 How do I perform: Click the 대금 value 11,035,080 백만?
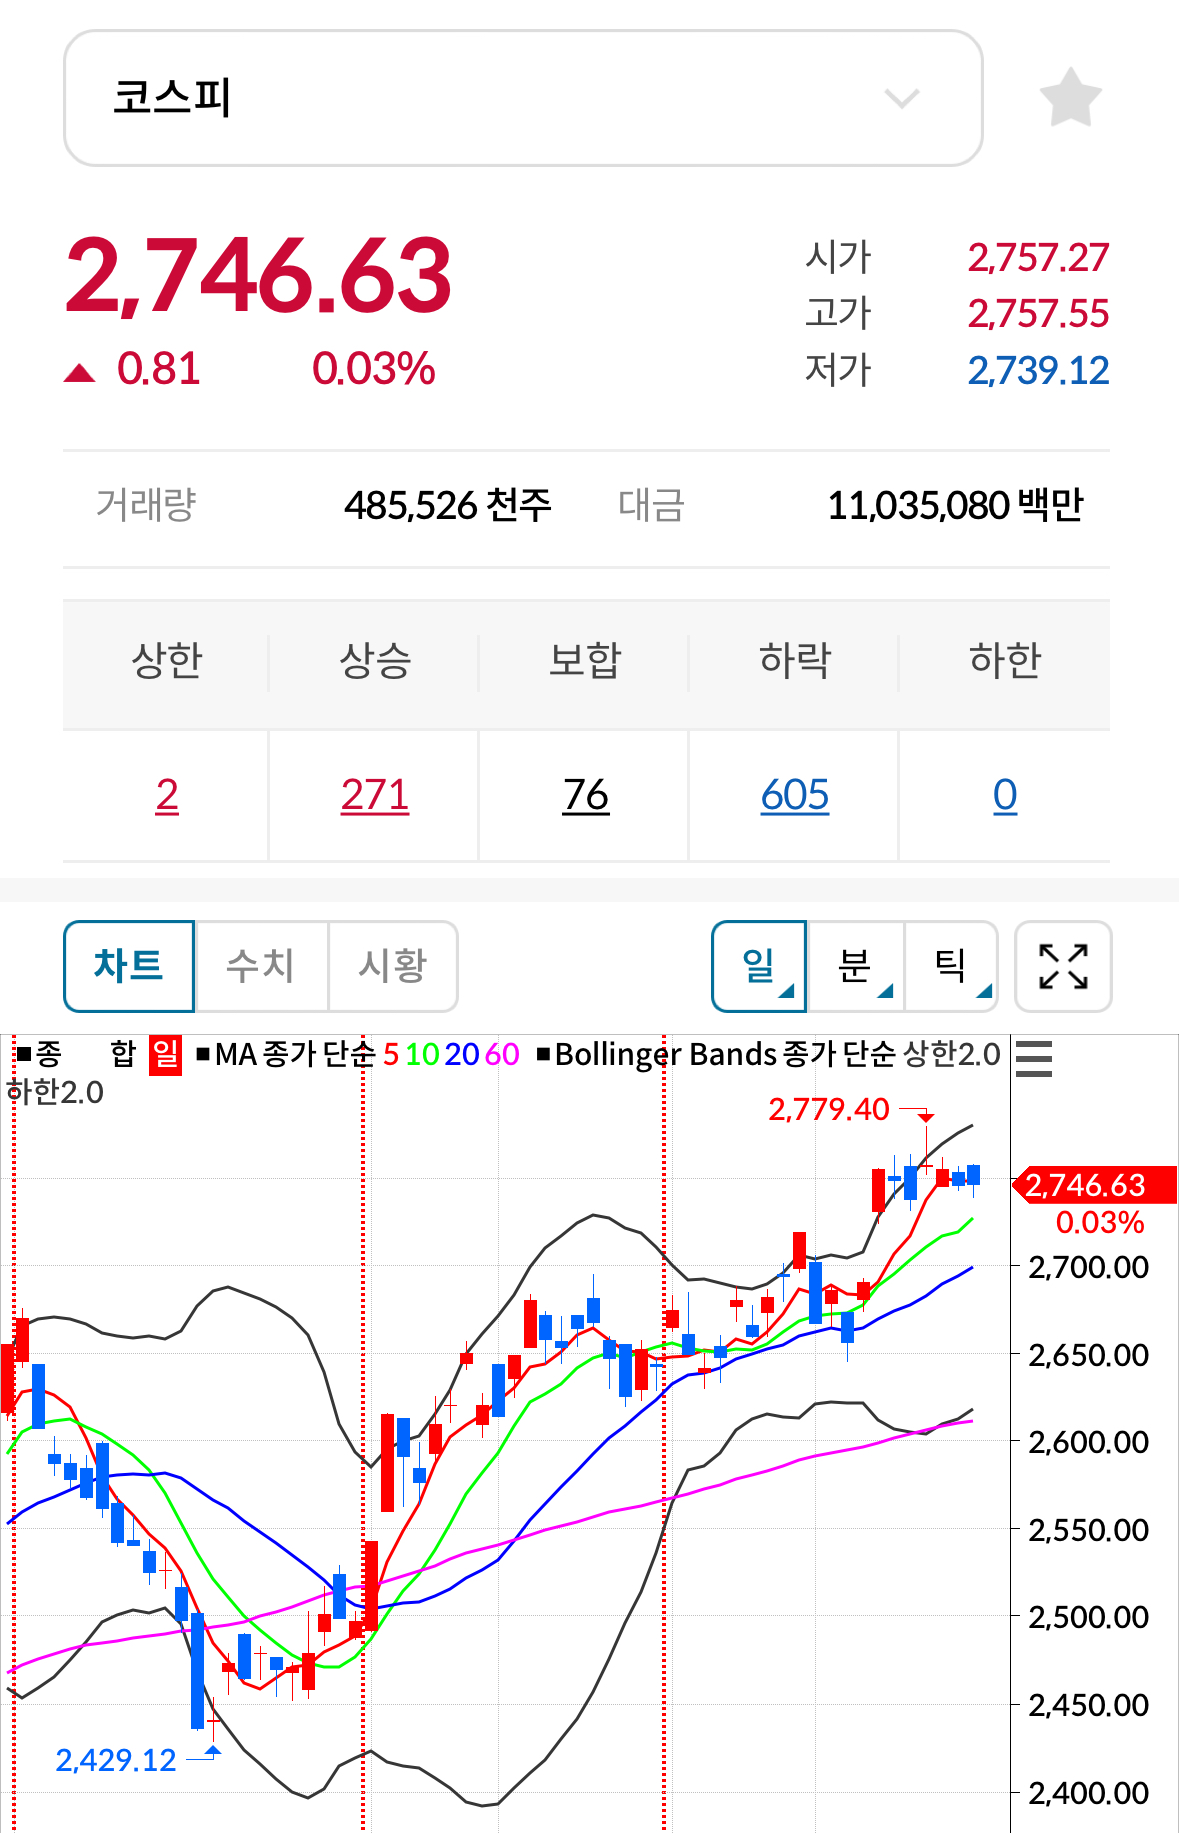[955, 506]
